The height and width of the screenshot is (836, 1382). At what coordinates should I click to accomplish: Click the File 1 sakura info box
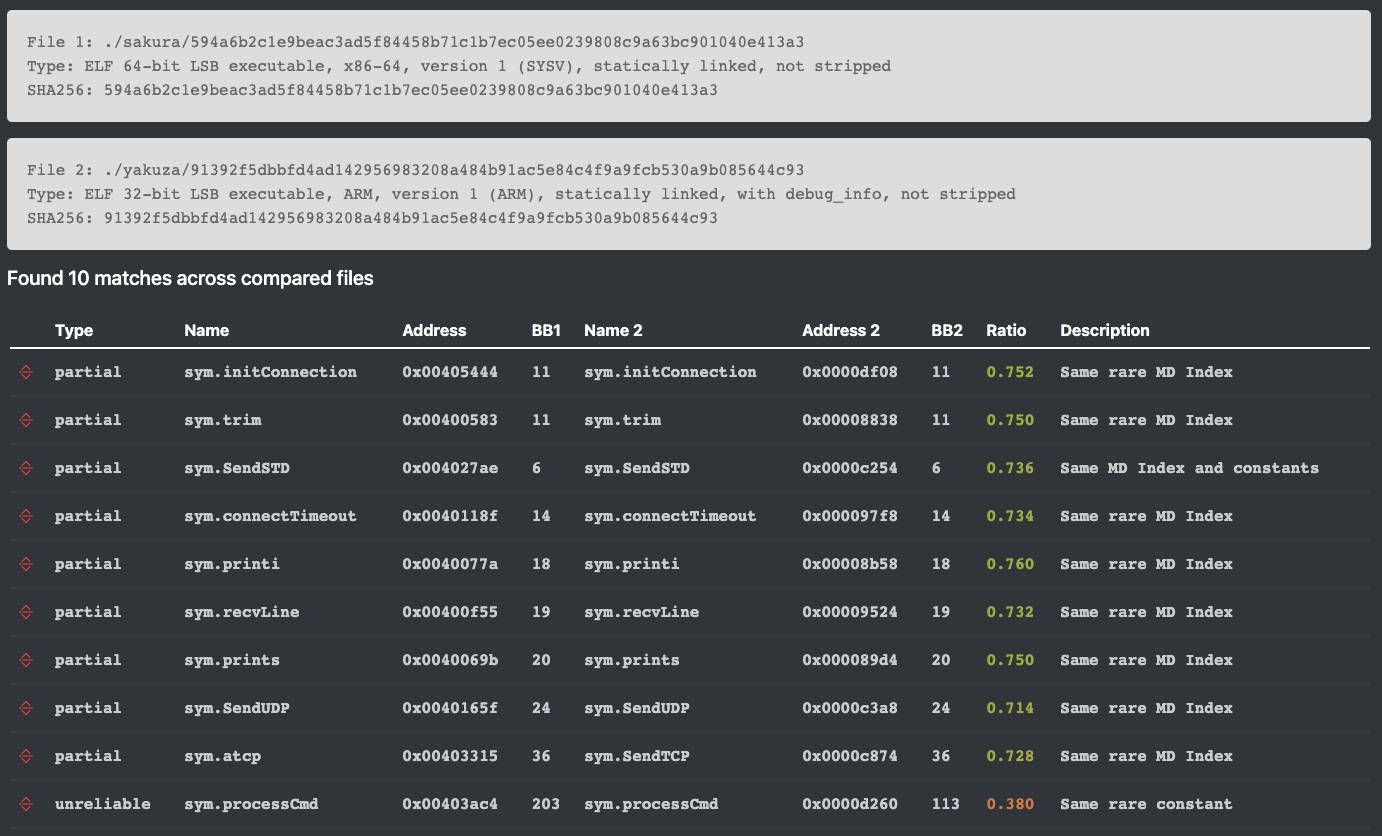click(688, 66)
